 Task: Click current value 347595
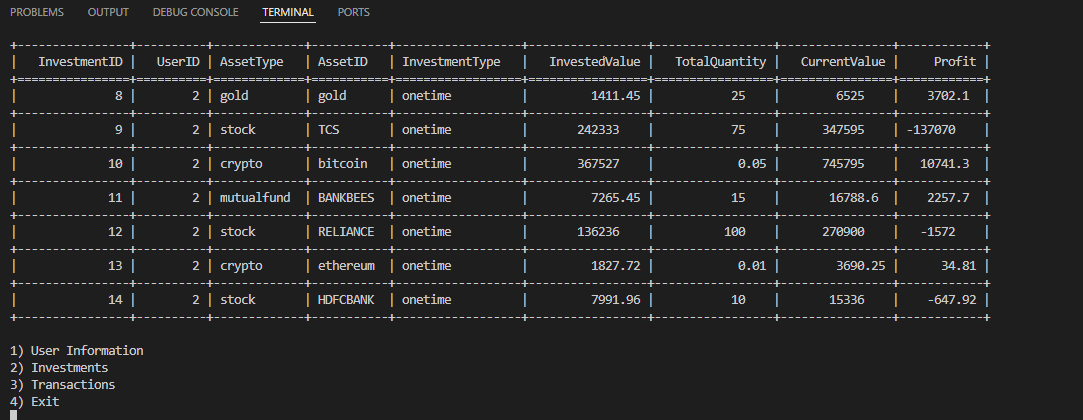tap(843, 130)
